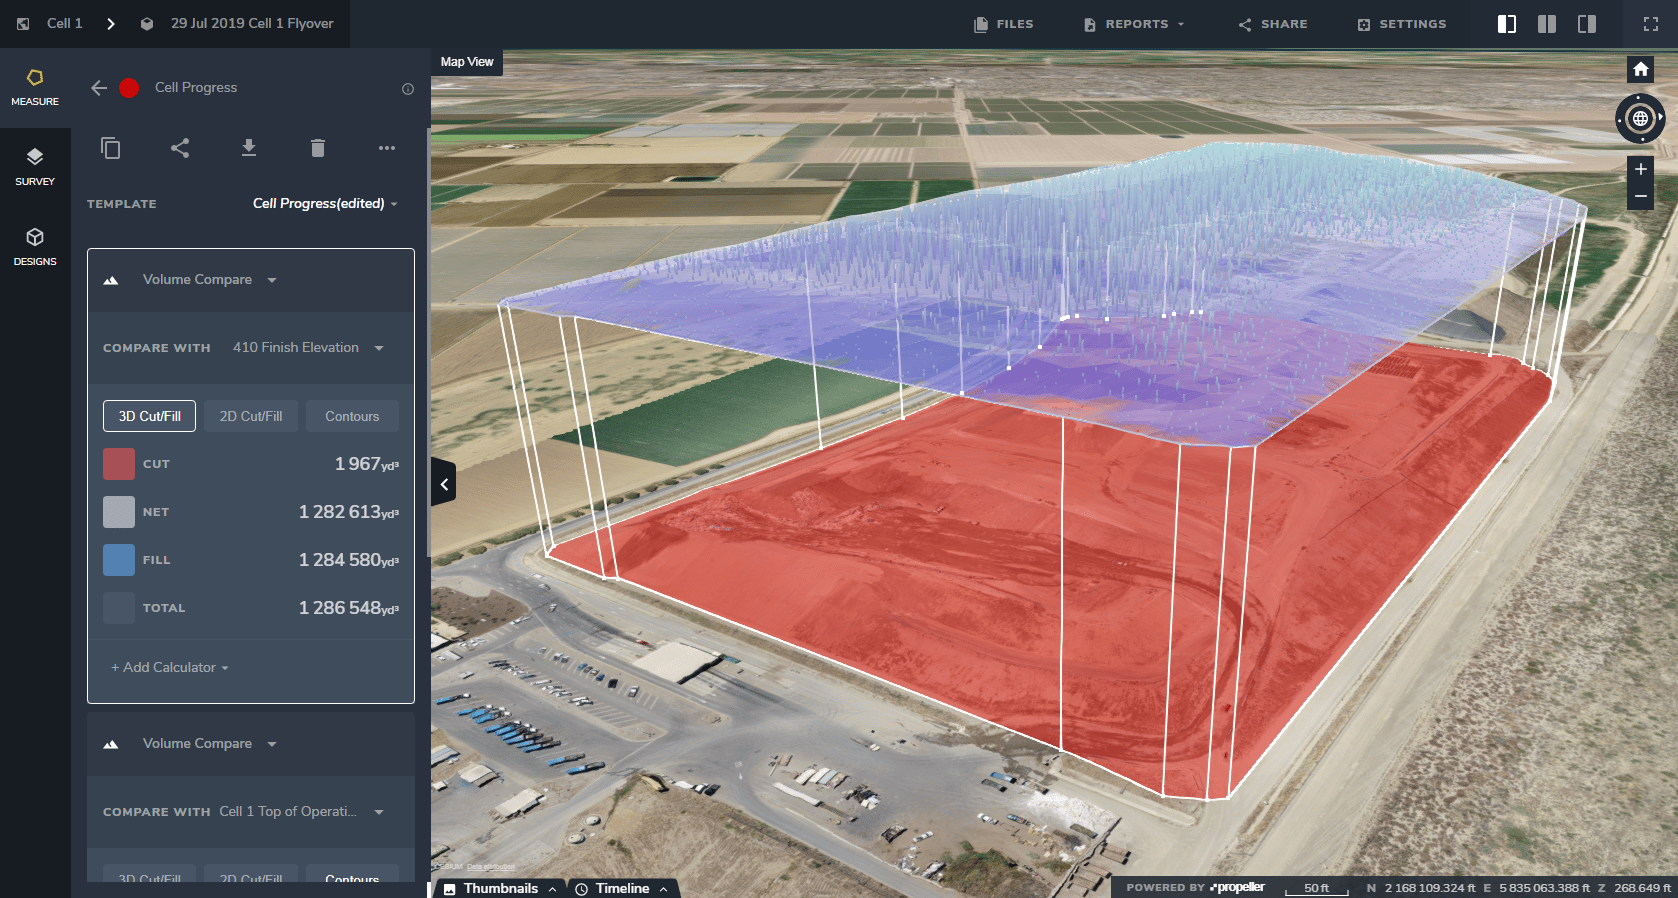Viewport: 1678px width, 898px height.
Task: Open the Reports menu
Action: coord(1135,24)
